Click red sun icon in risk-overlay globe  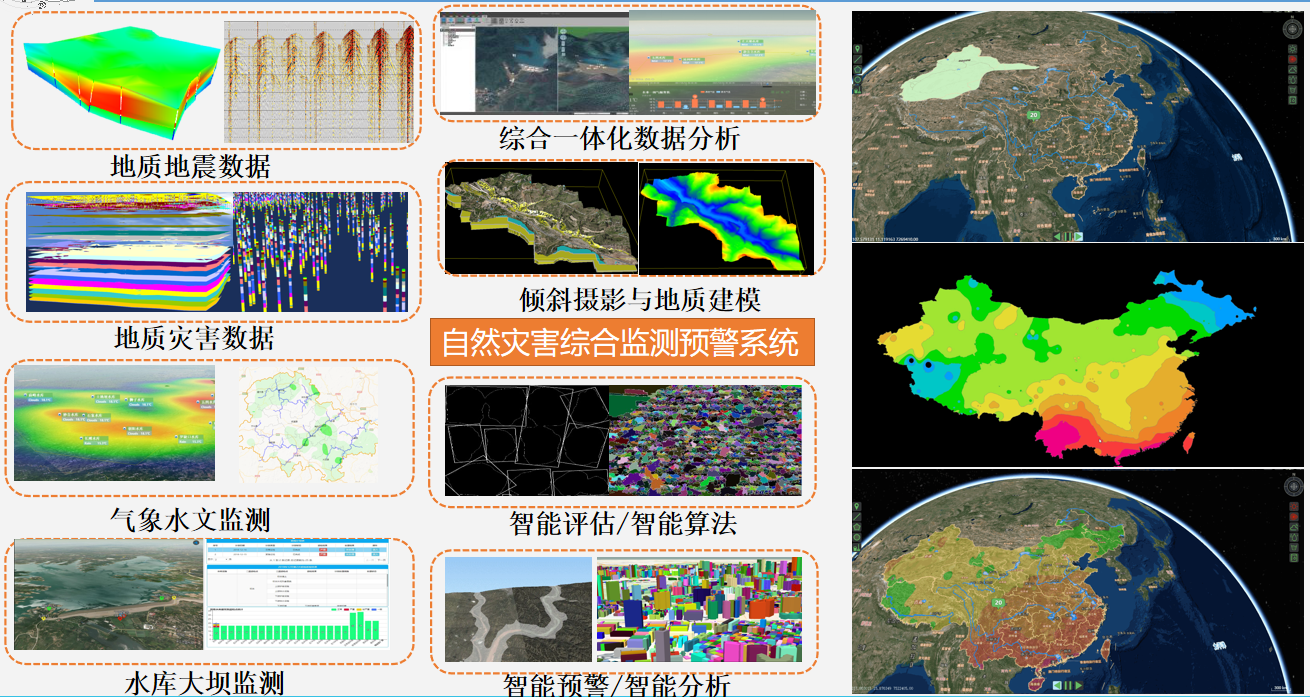click(1294, 506)
